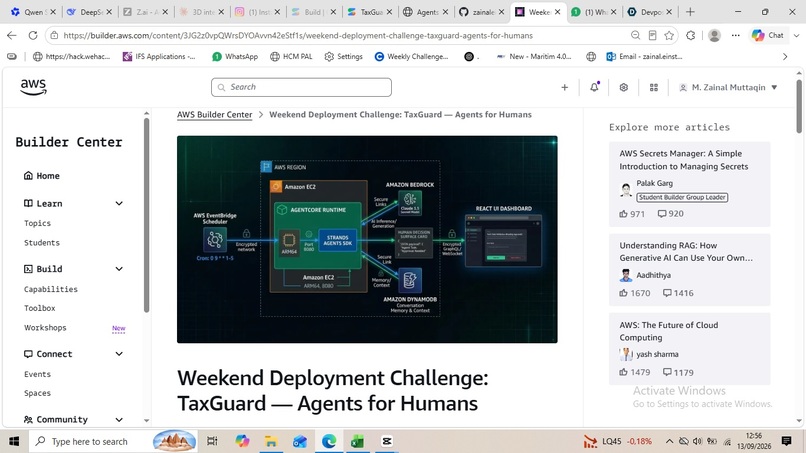This screenshot has width=806, height=453.
Task: Open comments on Secrets Manager article (920)
Action: (670, 214)
